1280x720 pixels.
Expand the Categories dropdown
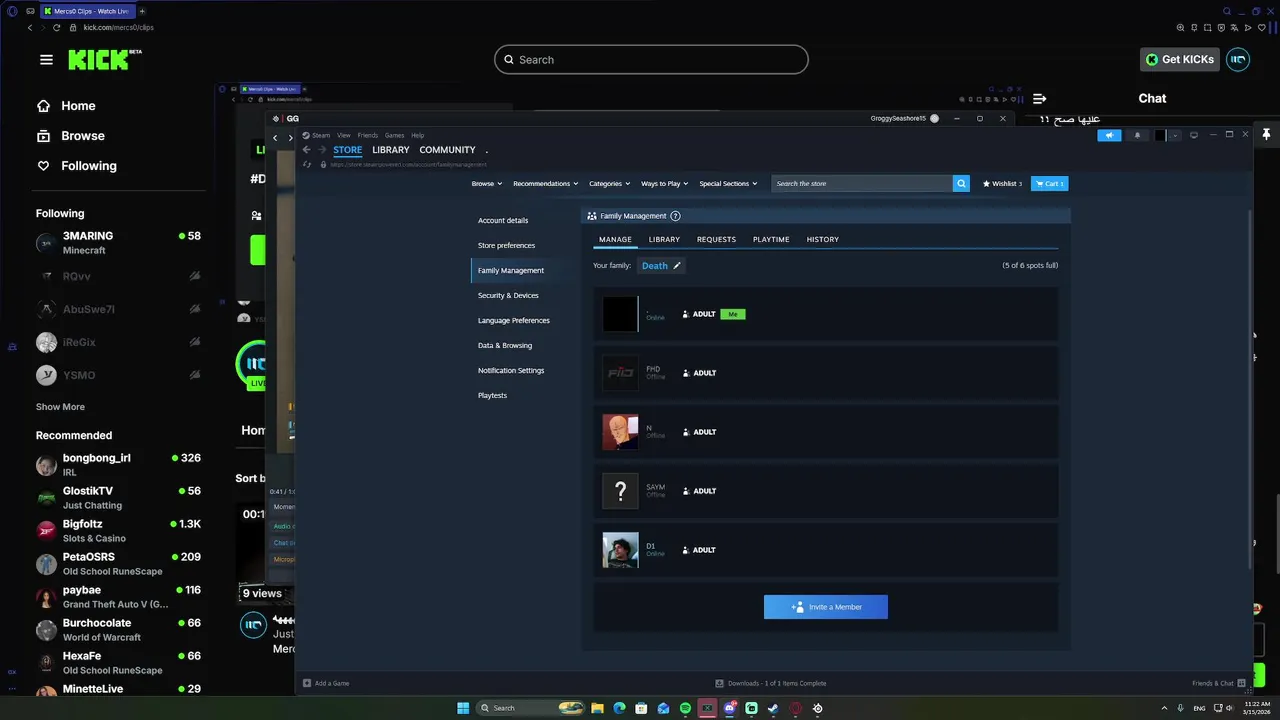(609, 184)
